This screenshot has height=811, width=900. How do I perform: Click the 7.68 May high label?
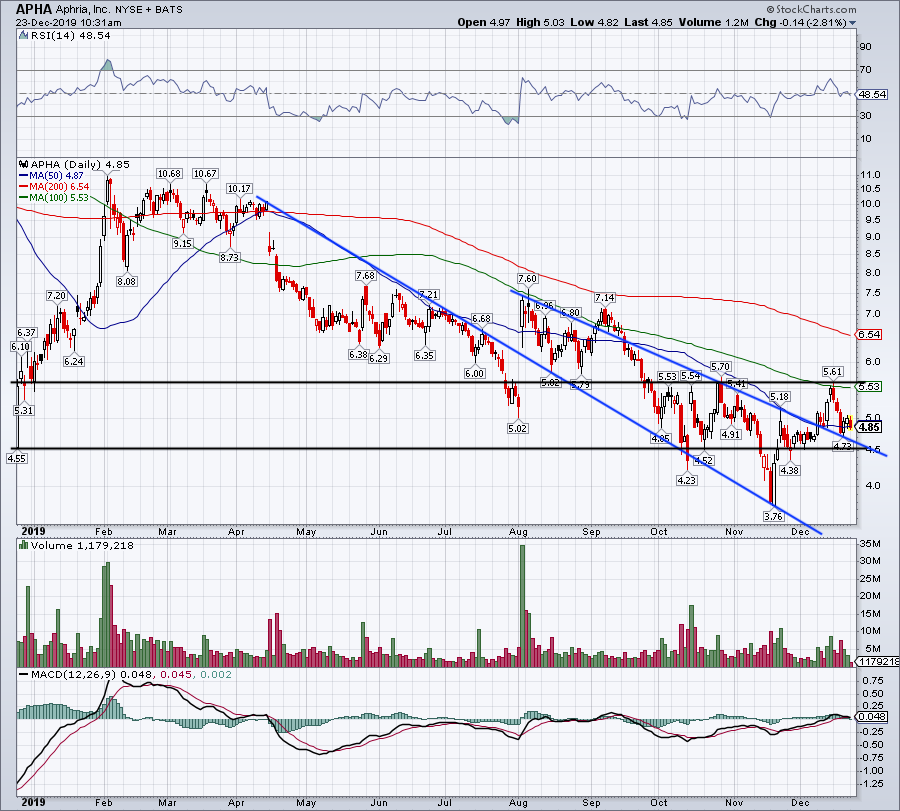tap(365, 275)
